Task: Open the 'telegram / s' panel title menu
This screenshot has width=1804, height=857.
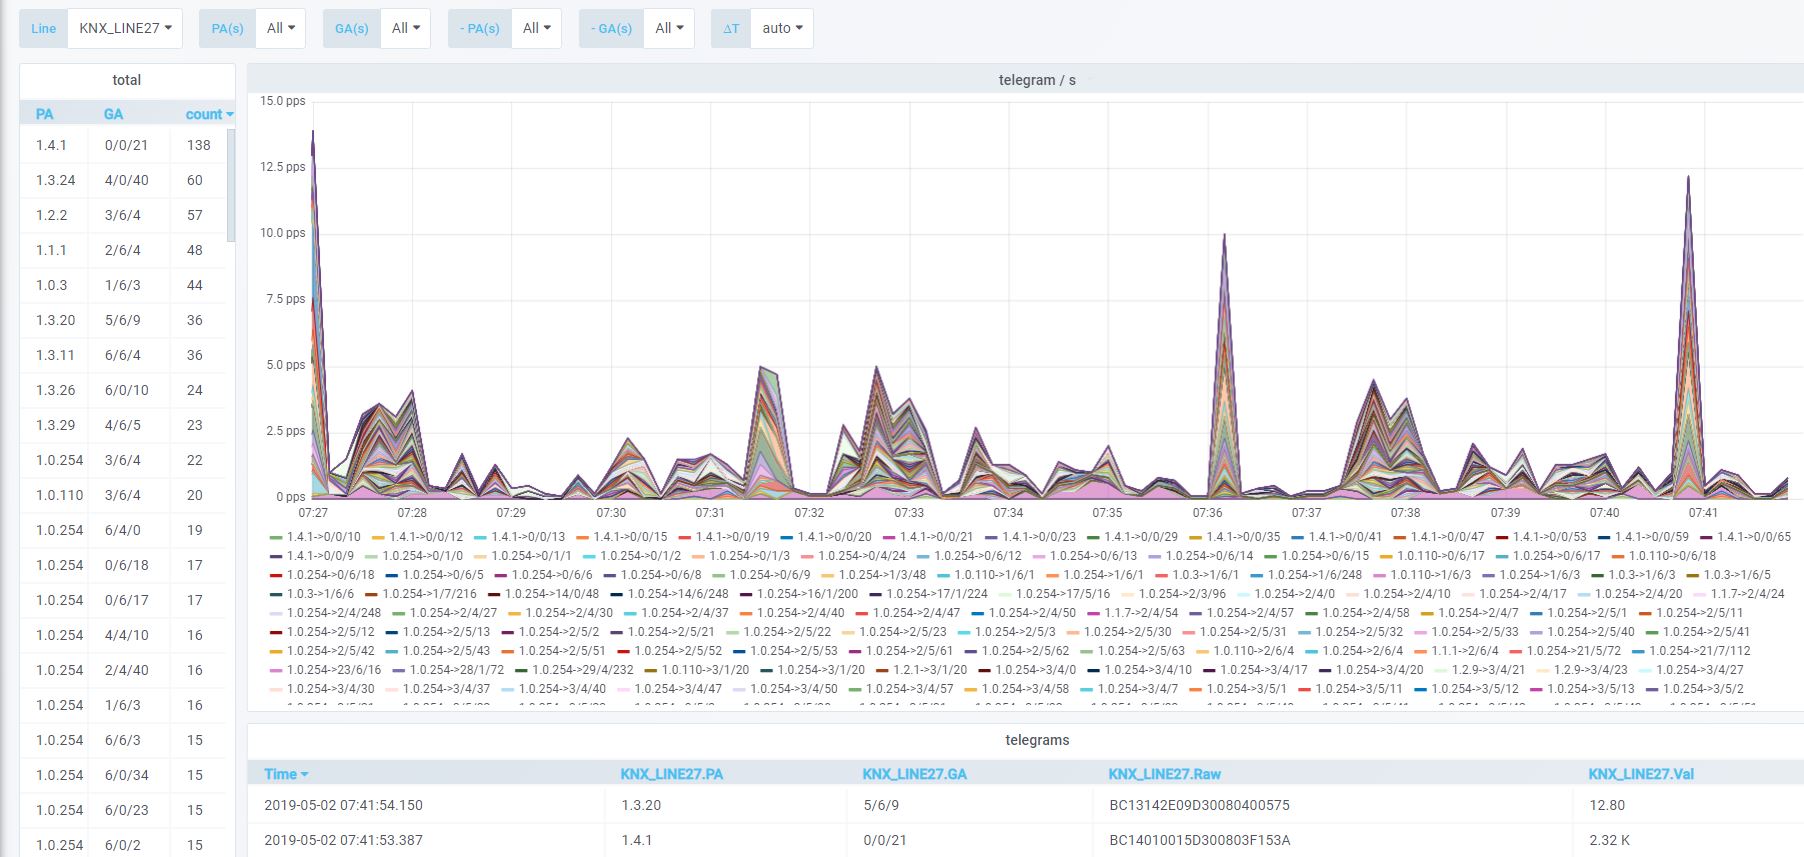Action: coord(1037,80)
